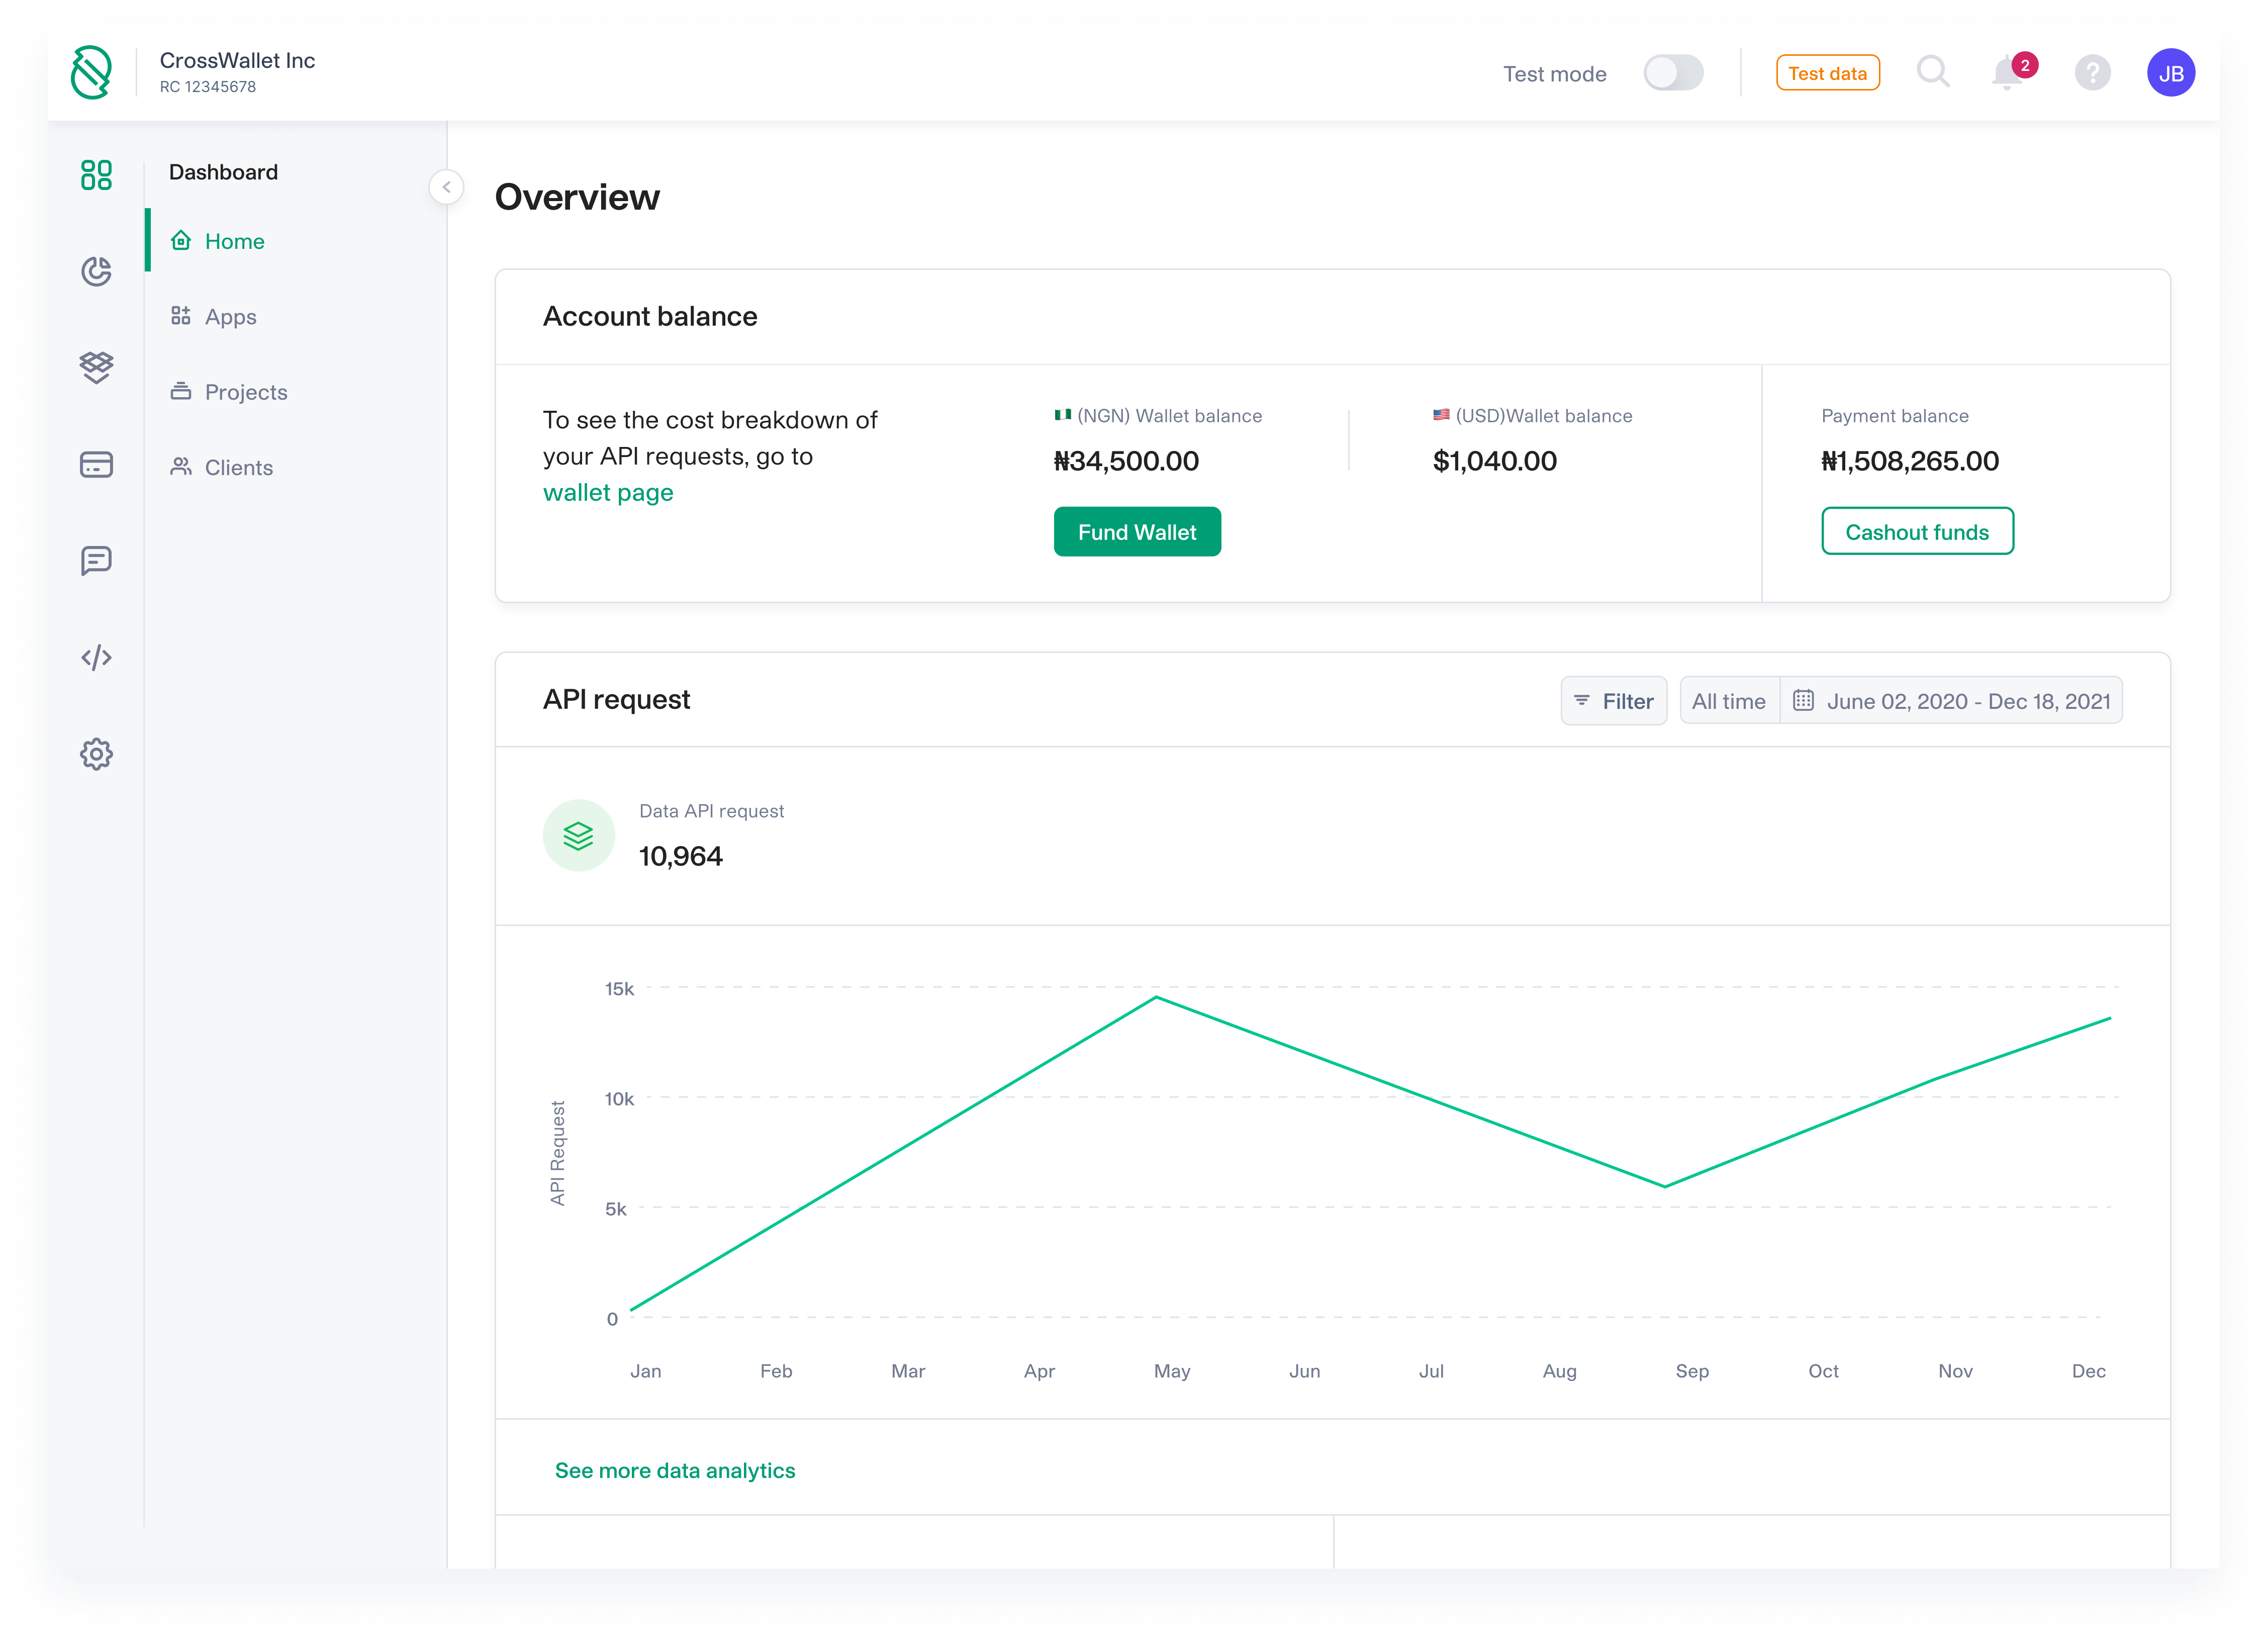Viewport: 2268px width, 1641px height.
Task: Select Clients in Dashboard menu
Action: (x=238, y=468)
